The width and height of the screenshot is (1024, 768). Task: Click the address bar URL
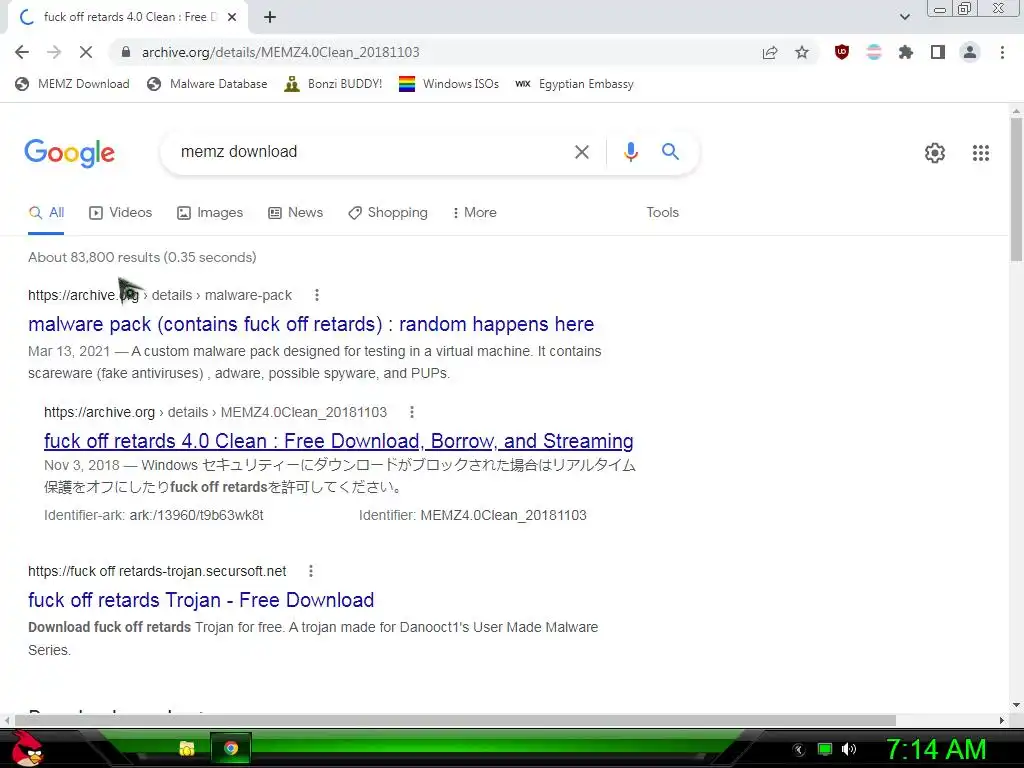(x=281, y=52)
